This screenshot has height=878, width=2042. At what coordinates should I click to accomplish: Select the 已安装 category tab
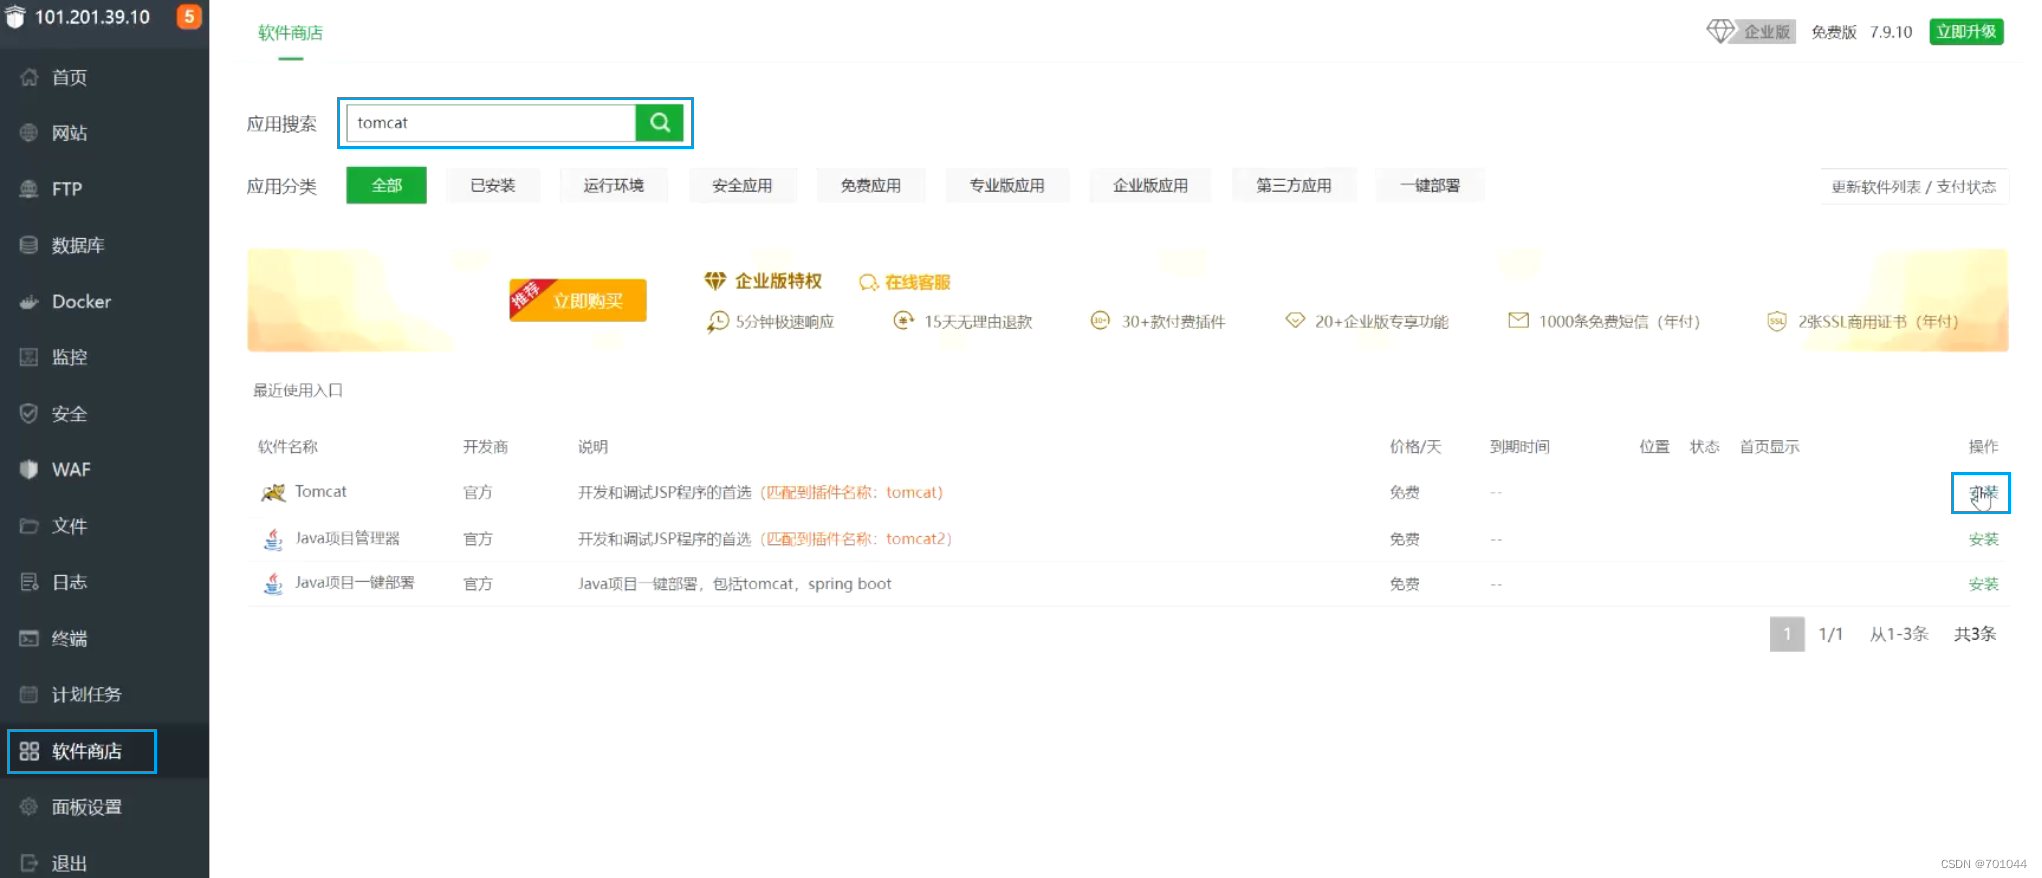pyautogui.click(x=493, y=185)
